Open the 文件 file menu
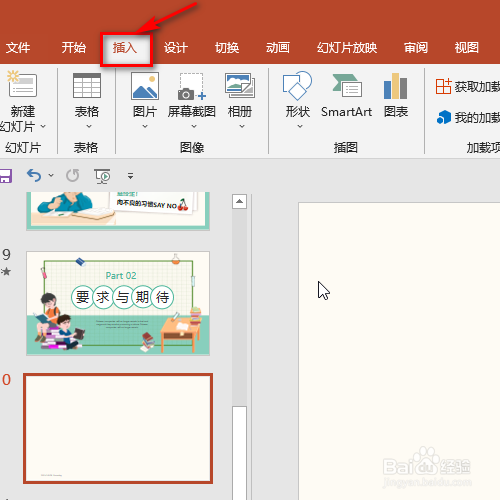Viewport: 500px width, 500px height. [x=18, y=48]
